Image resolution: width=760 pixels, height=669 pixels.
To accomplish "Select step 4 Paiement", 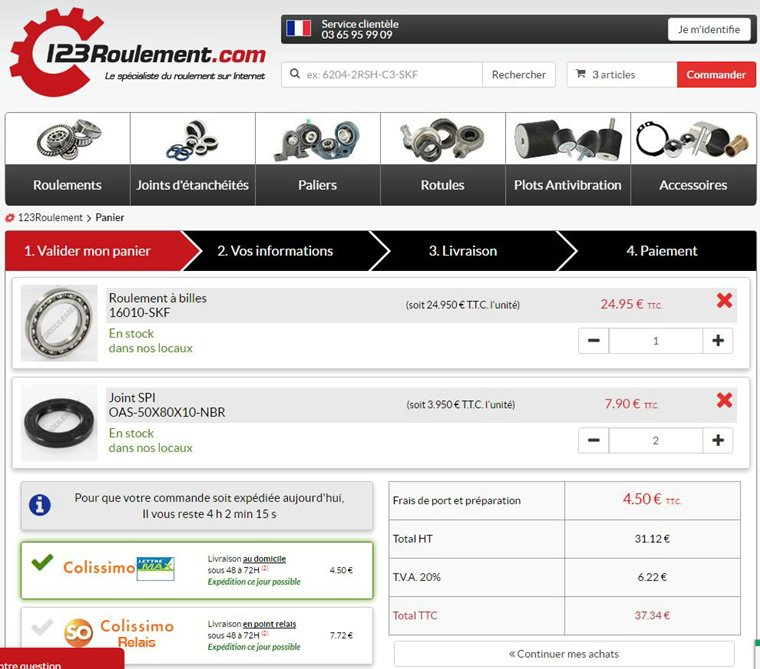I will (x=662, y=251).
